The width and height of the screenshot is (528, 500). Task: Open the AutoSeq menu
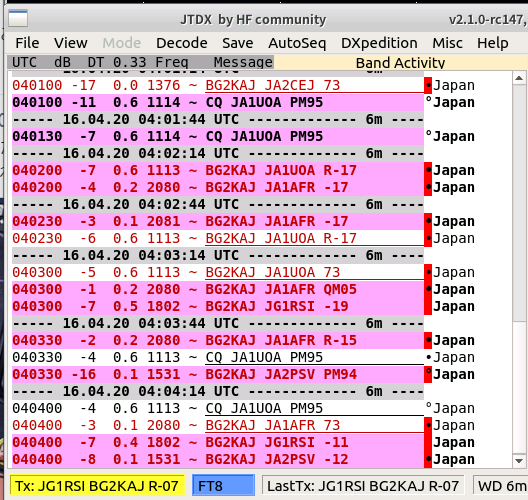(297, 43)
